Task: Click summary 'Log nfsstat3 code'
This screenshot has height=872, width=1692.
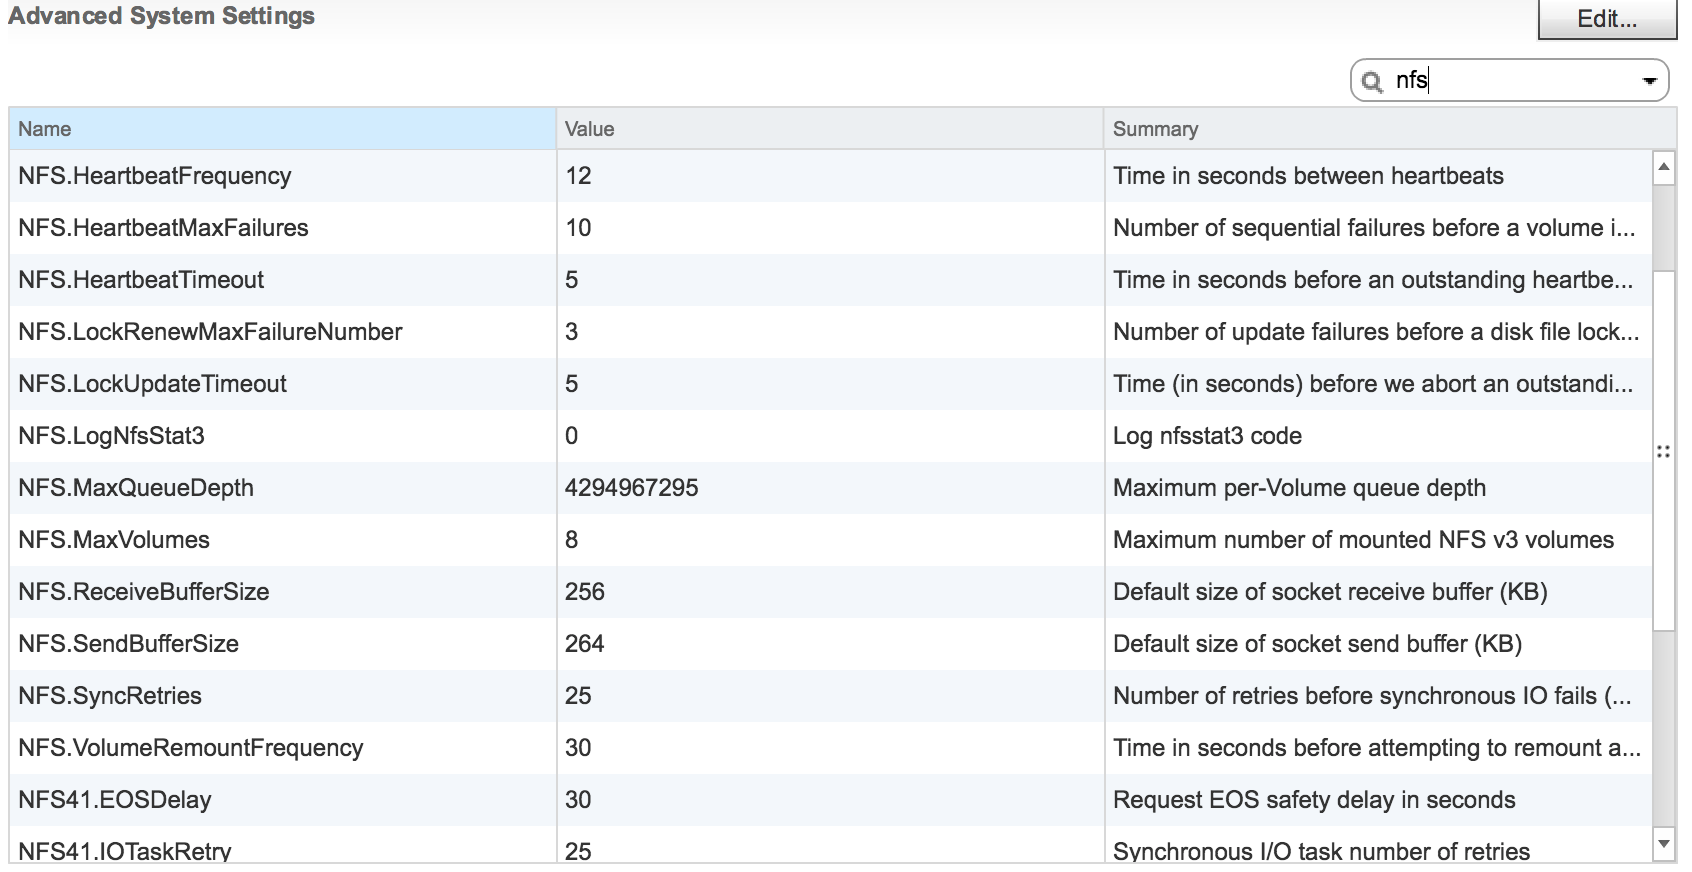Action: click(x=1207, y=436)
